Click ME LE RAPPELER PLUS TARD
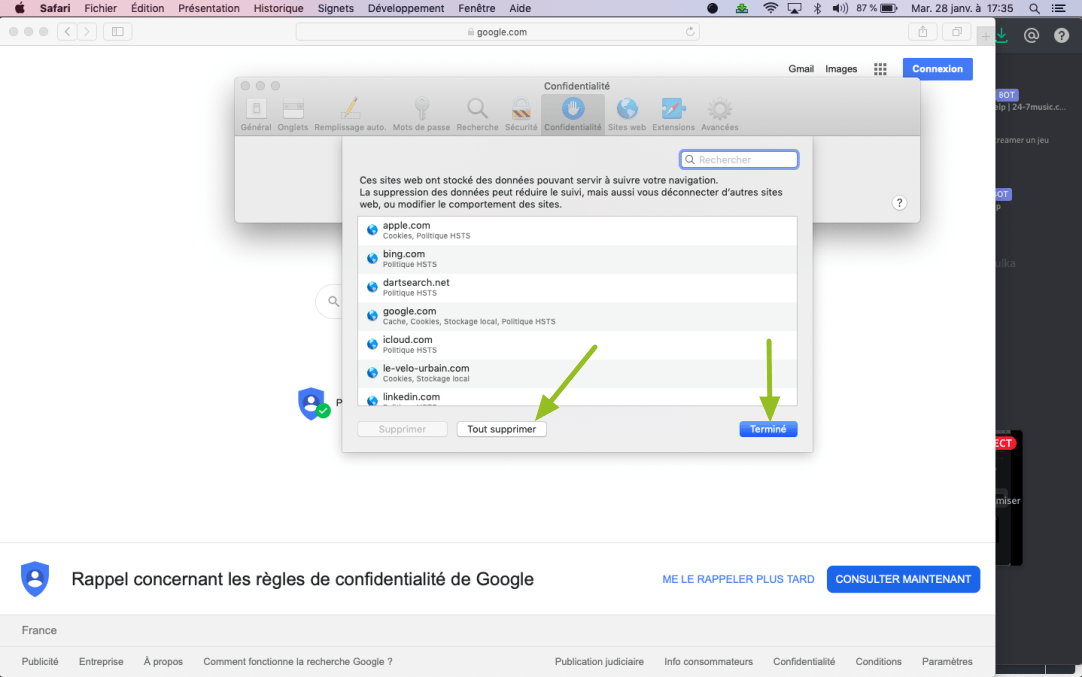The image size is (1082, 677). (x=738, y=579)
